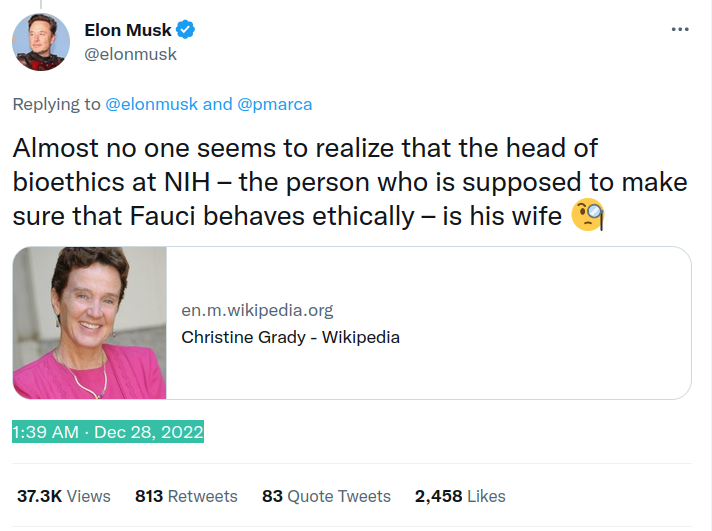Open the 2,458 Likes list
This screenshot has height=531, width=712.
pyautogui.click(x=460, y=496)
